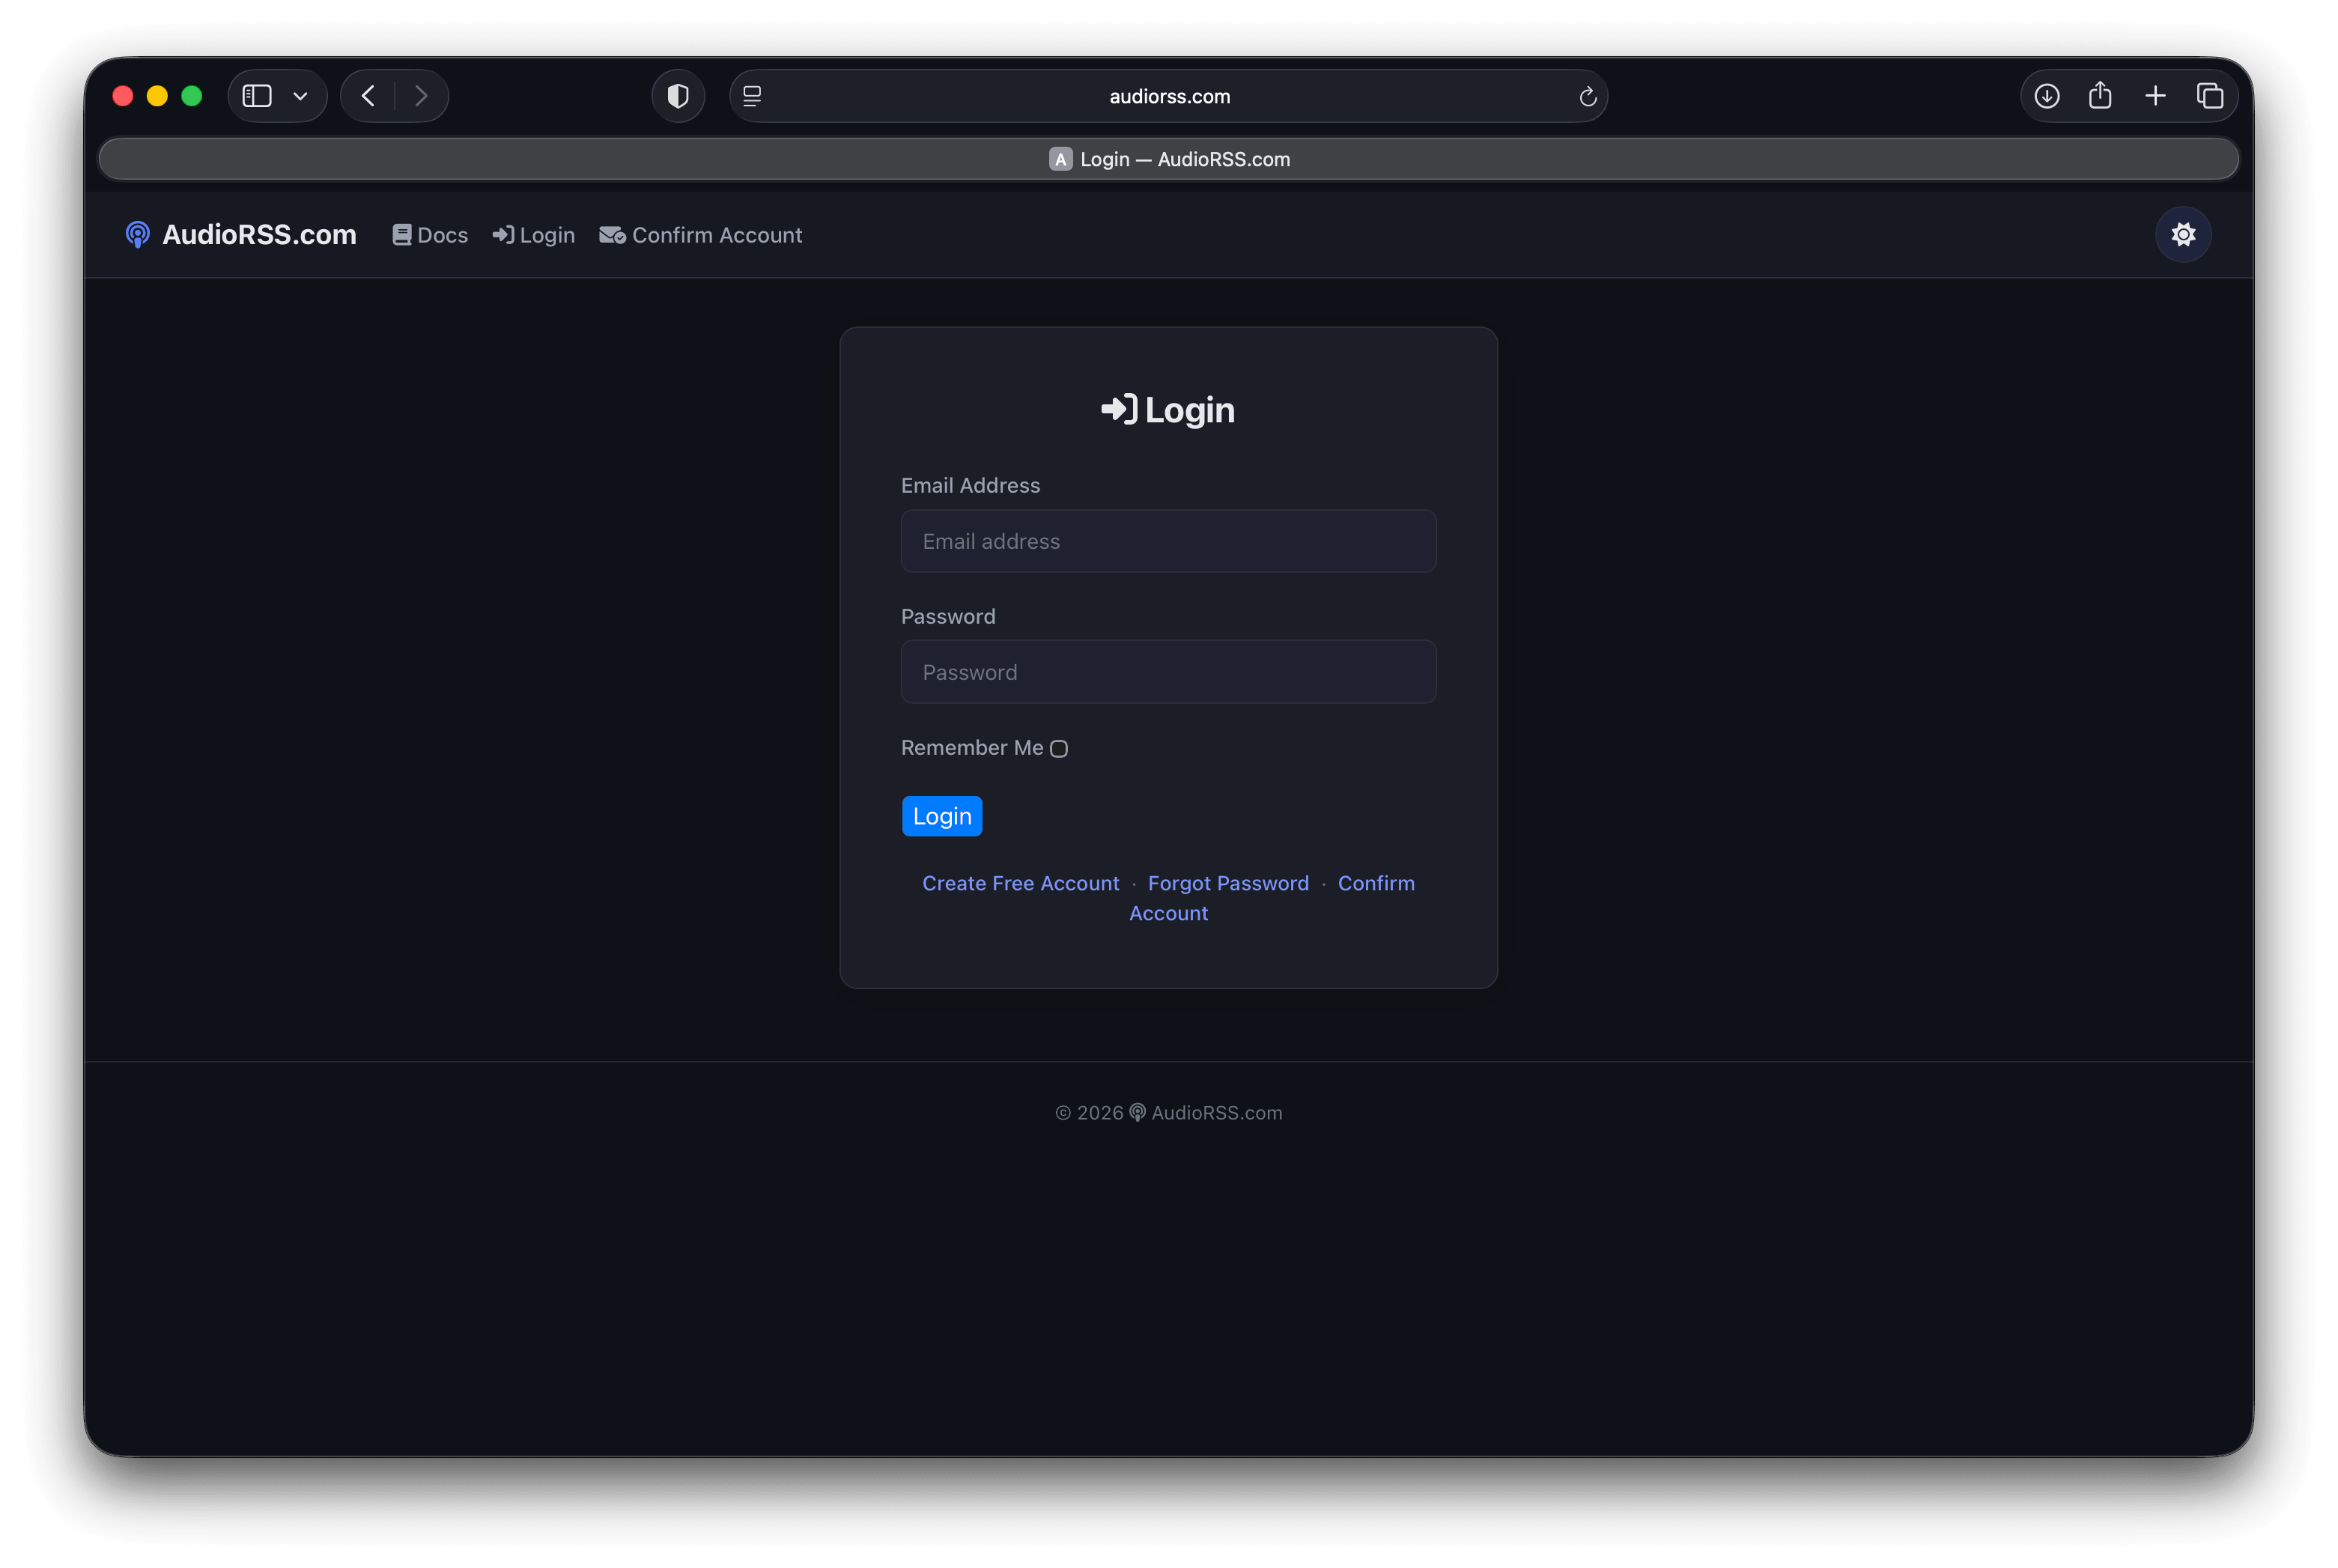The width and height of the screenshot is (2338, 1568).
Task: Select the Confirm Account envelope icon
Action: click(611, 234)
